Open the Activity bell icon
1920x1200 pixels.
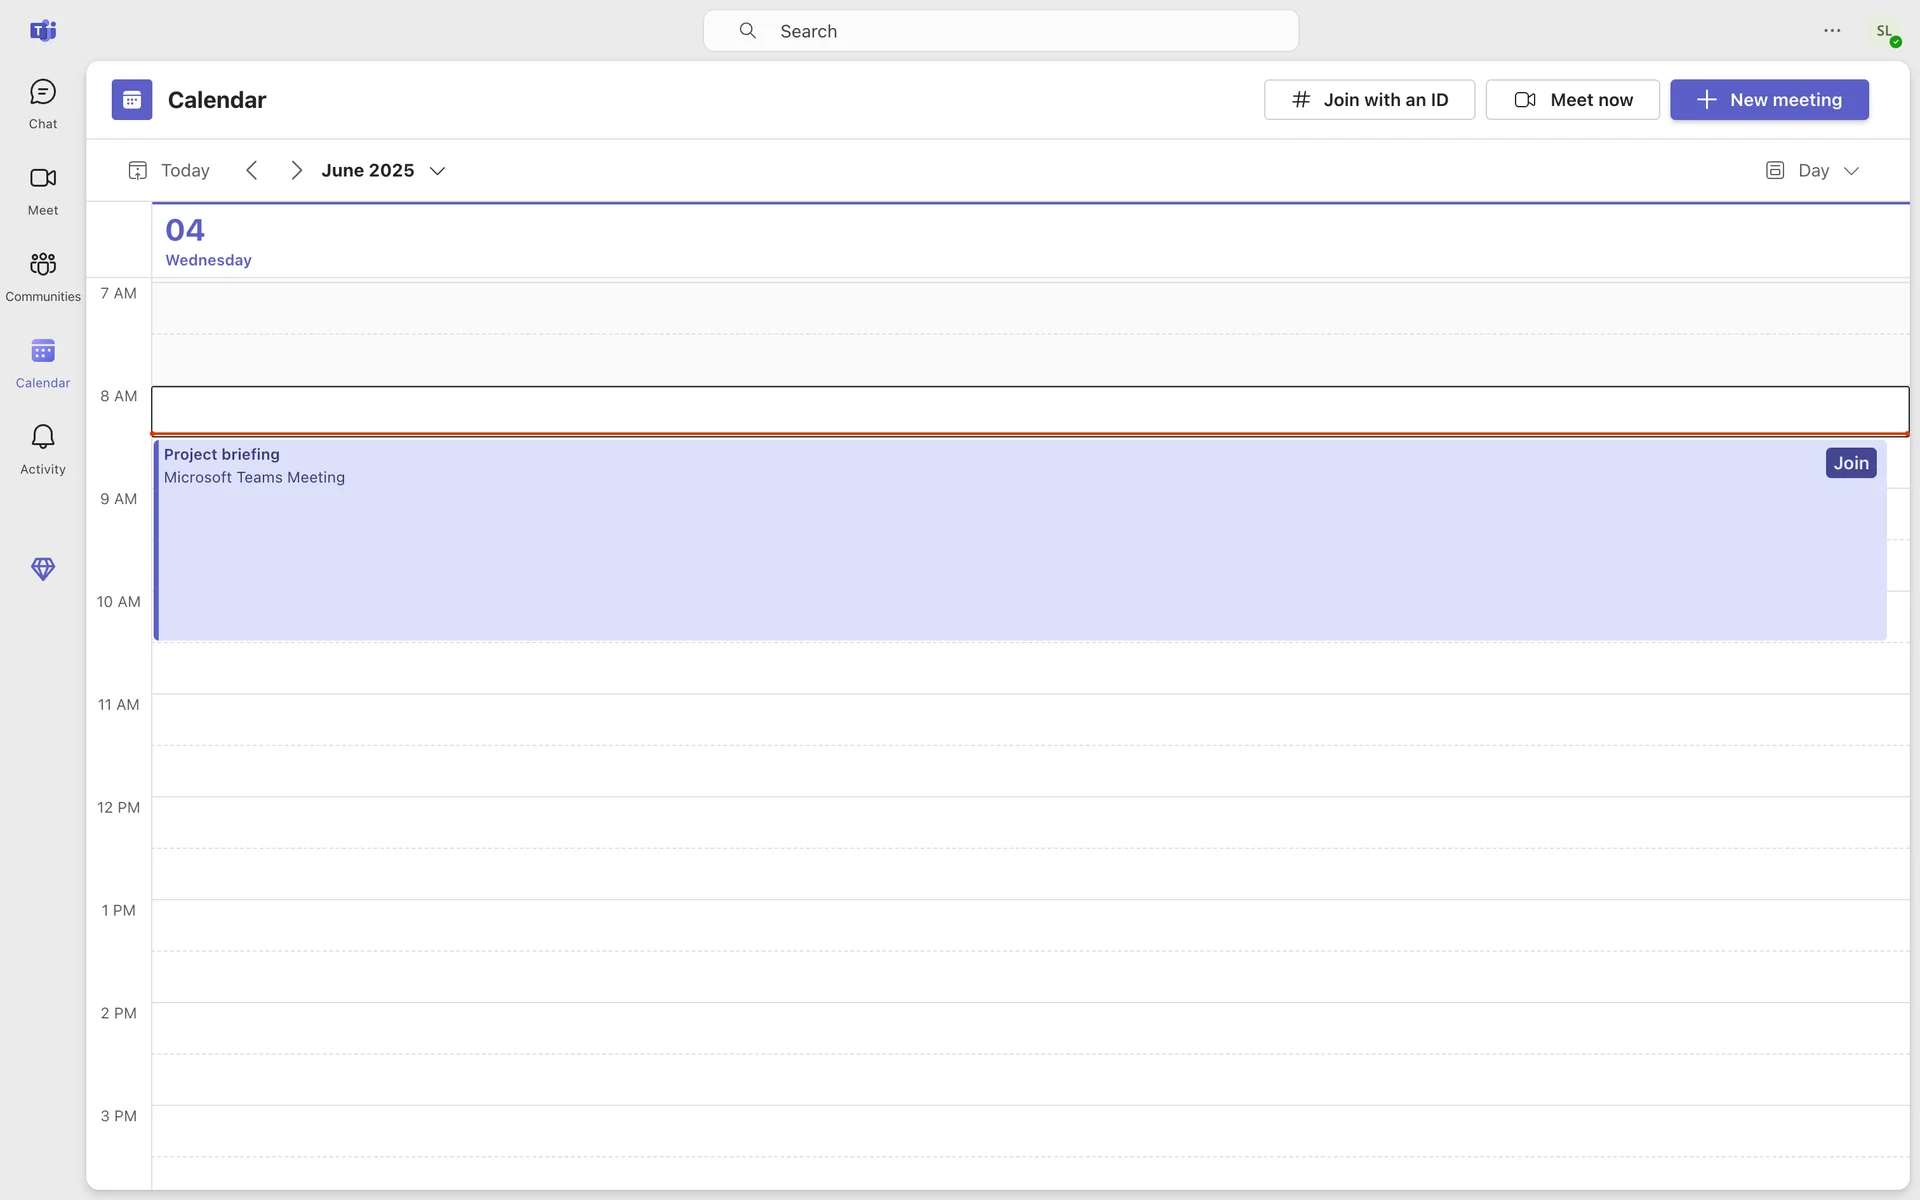pos(42,449)
